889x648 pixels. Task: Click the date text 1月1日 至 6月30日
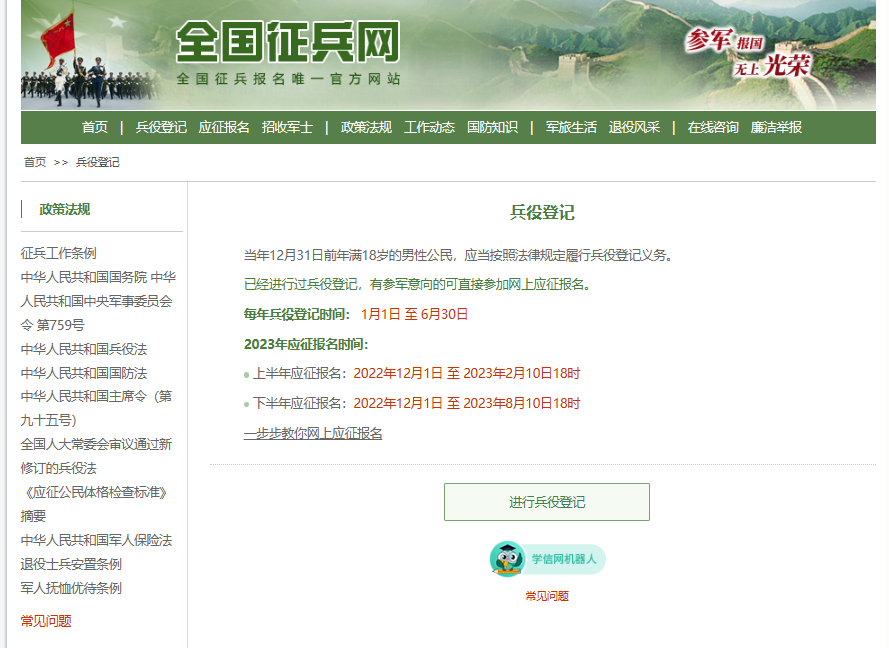tap(414, 314)
